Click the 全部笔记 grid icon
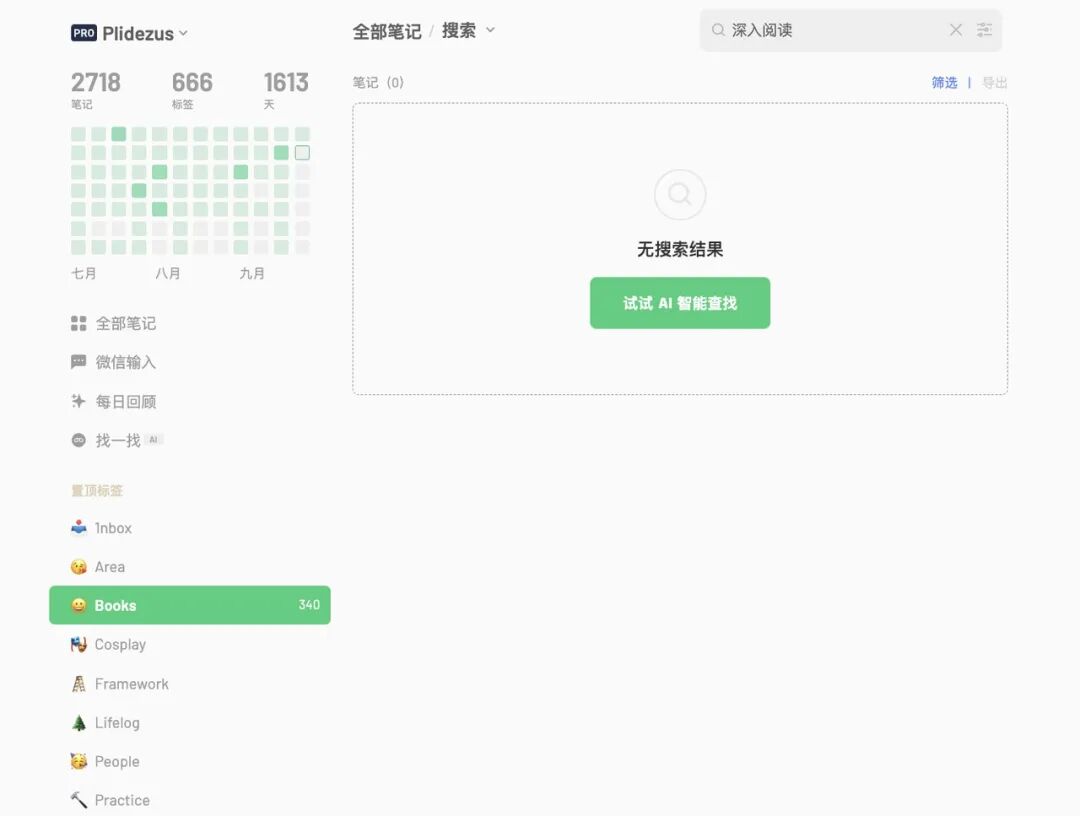 79,323
